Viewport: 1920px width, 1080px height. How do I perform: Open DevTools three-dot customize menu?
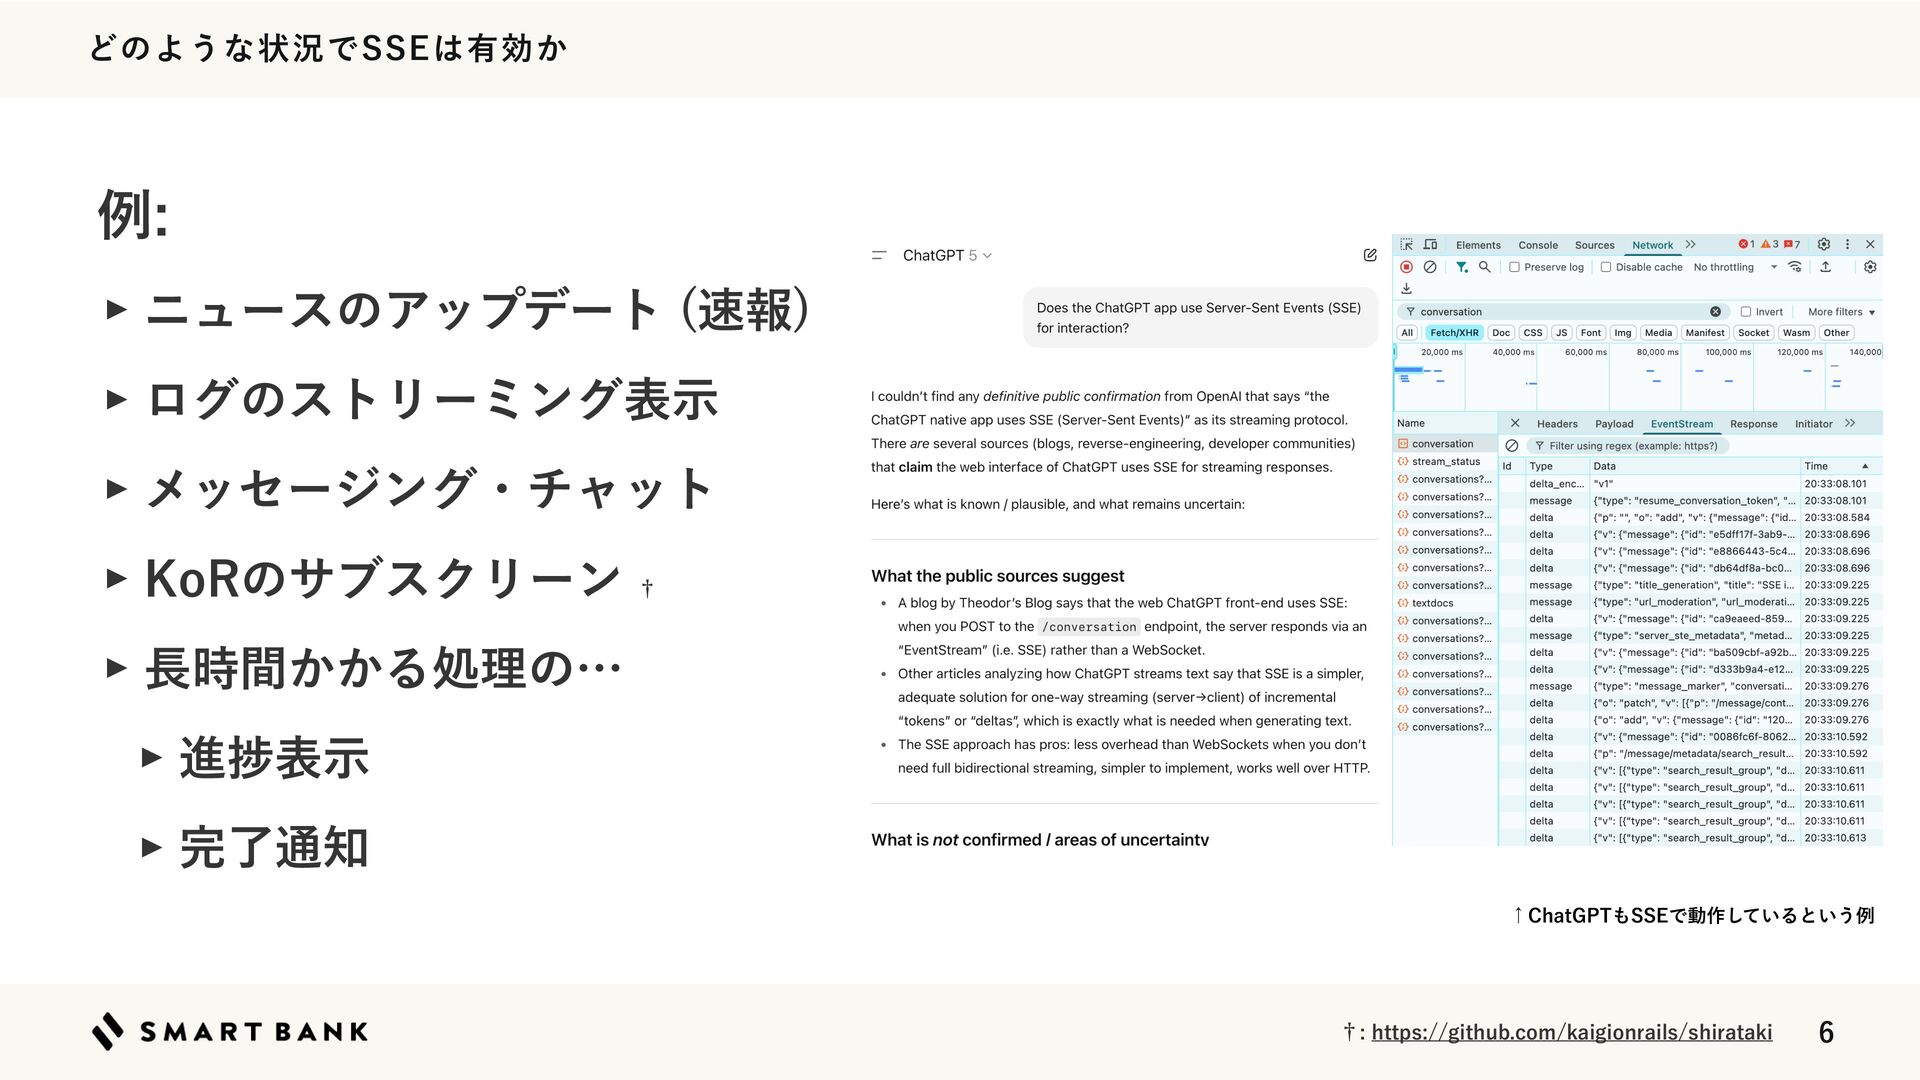pyautogui.click(x=1847, y=244)
